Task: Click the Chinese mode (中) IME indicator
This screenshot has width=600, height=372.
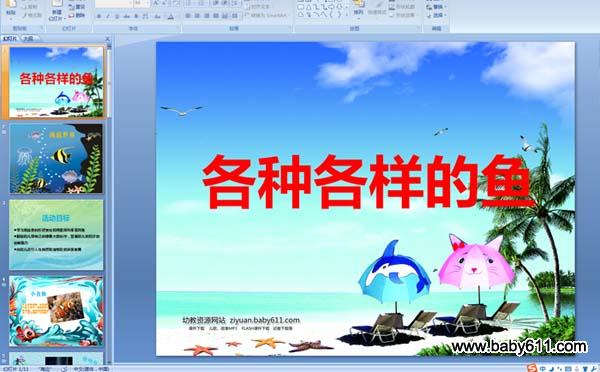Action: click(543, 369)
